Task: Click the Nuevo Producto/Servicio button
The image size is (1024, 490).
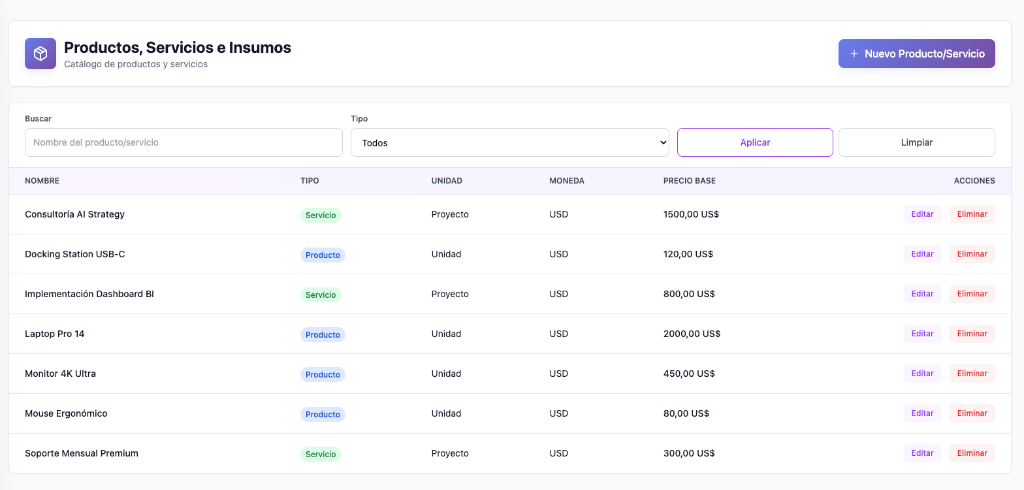Action: tap(916, 53)
